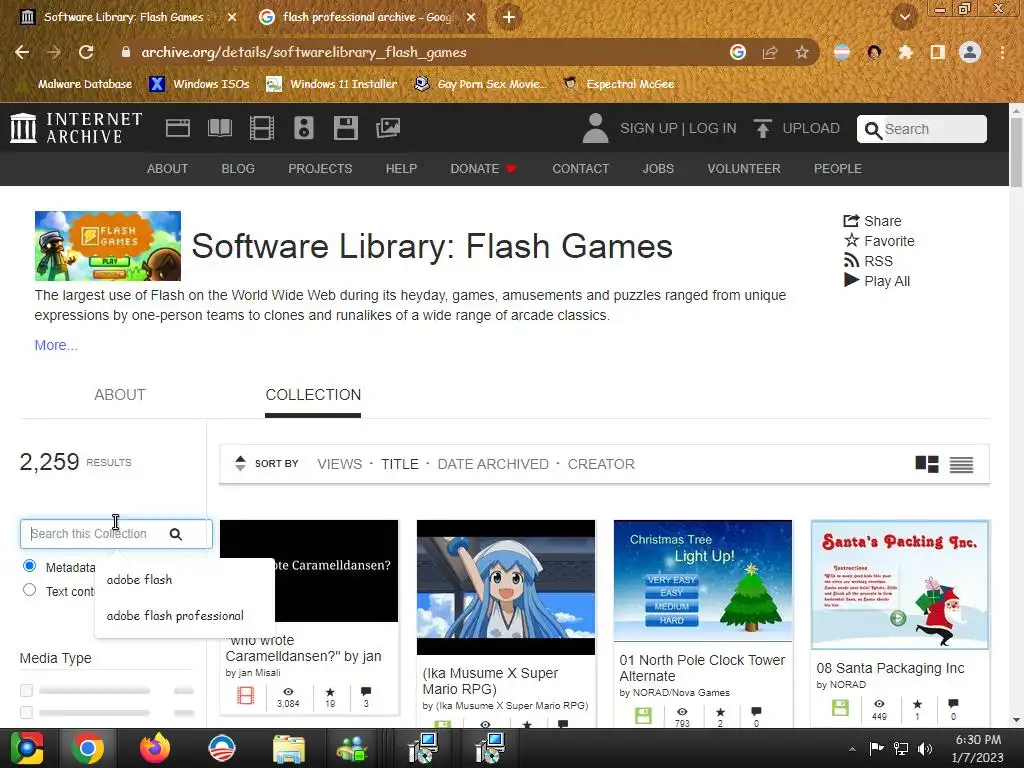The height and width of the screenshot is (768, 1024).
Task: Open the extensions puzzle icon
Action: point(905,52)
